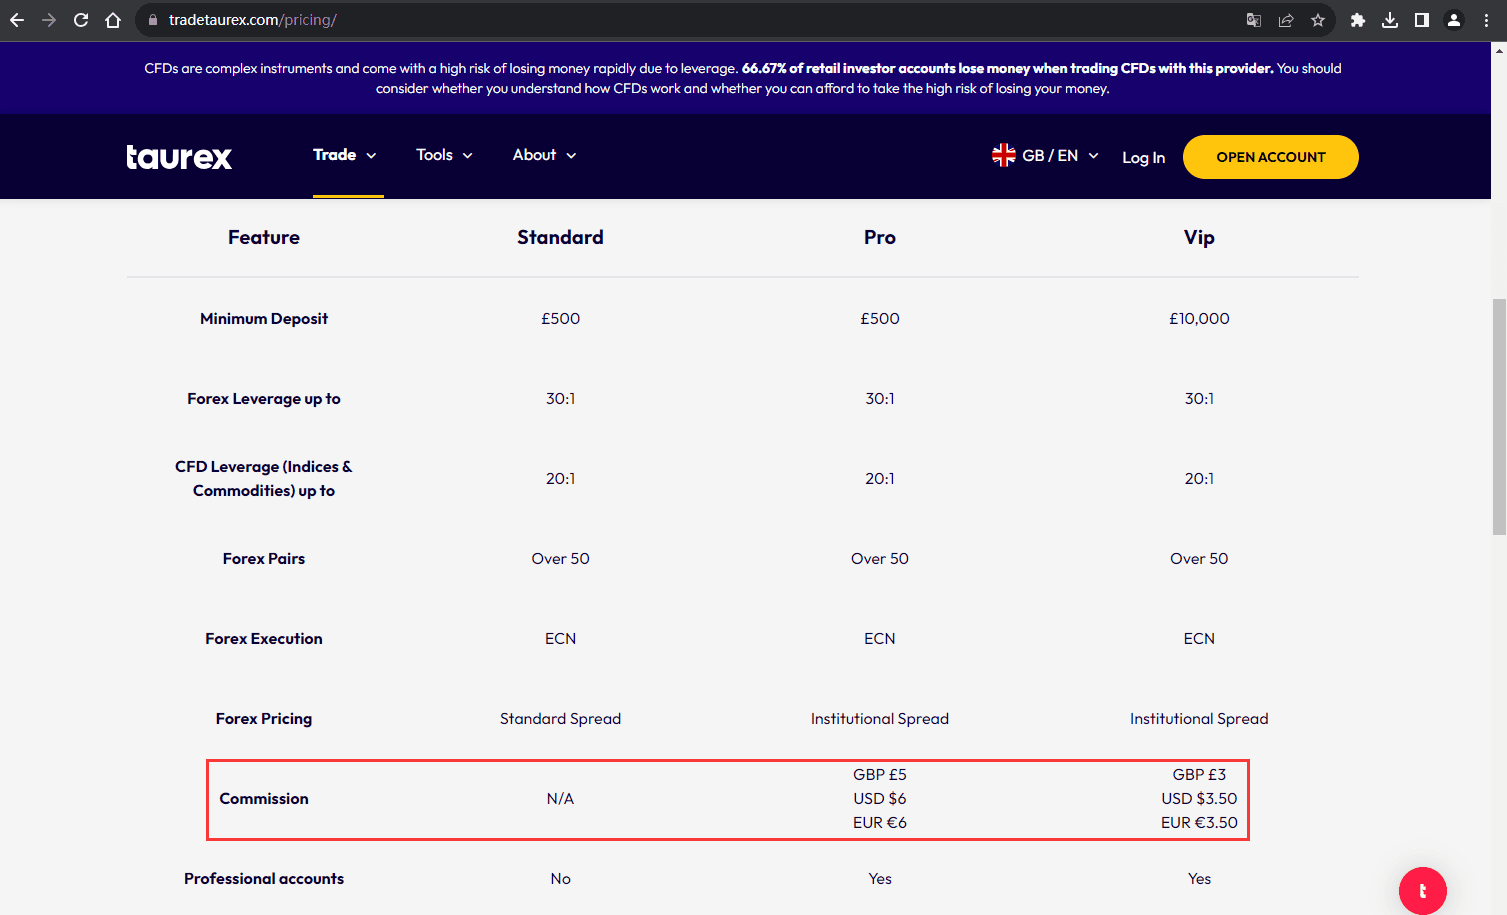1507x915 pixels.
Task: Click the Professional accounts row label
Action: (264, 878)
